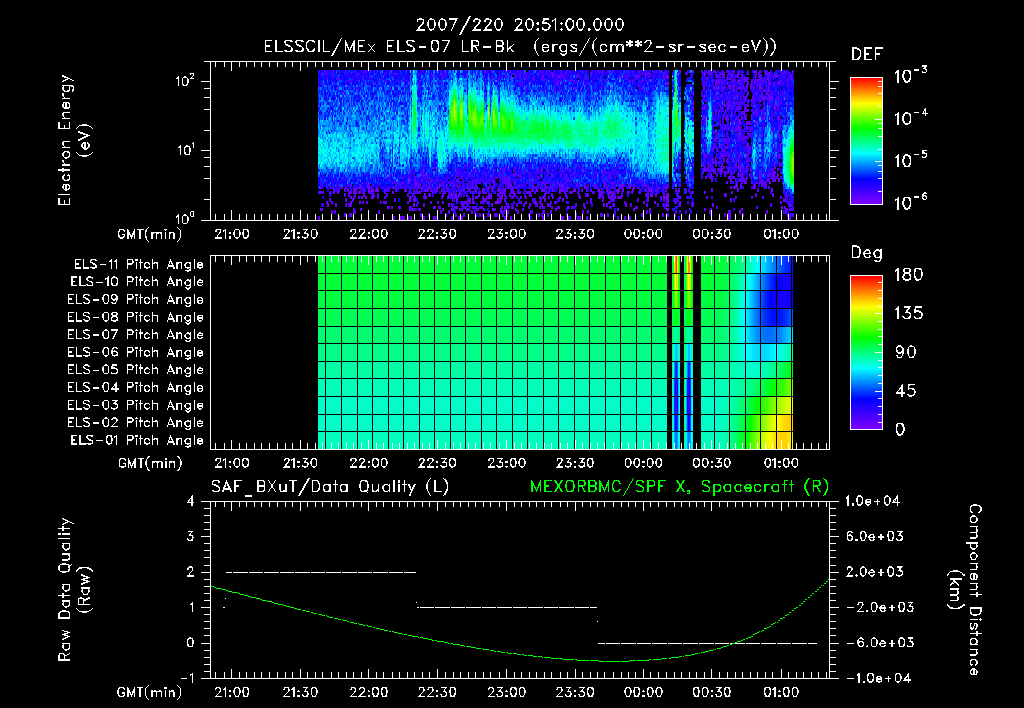
Task: Click the Component Distance (km) axis label
Action: point(965,590)
